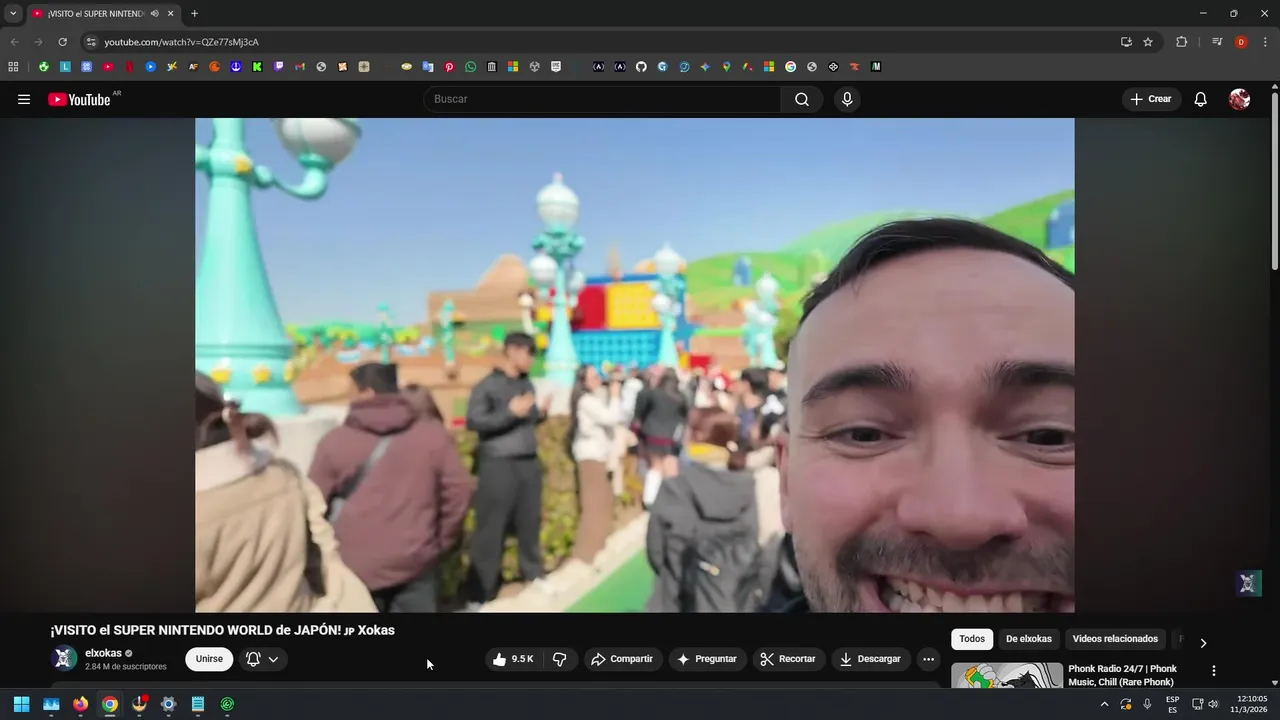Dislike the video
Image resolution: width=1280 pixels, height=720 pixels.
(560, 659)
